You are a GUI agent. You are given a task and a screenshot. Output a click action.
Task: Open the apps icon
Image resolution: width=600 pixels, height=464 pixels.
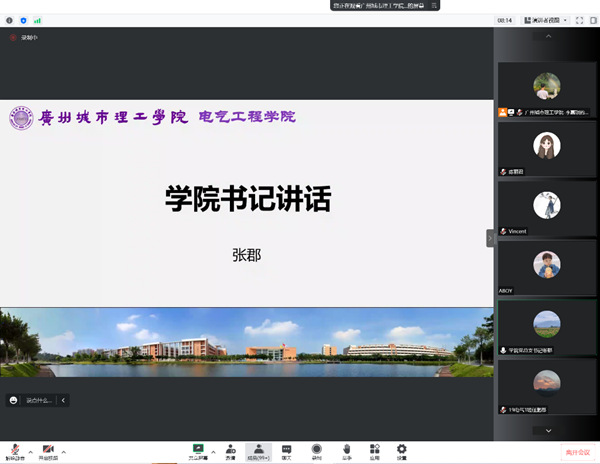[374, 452]
